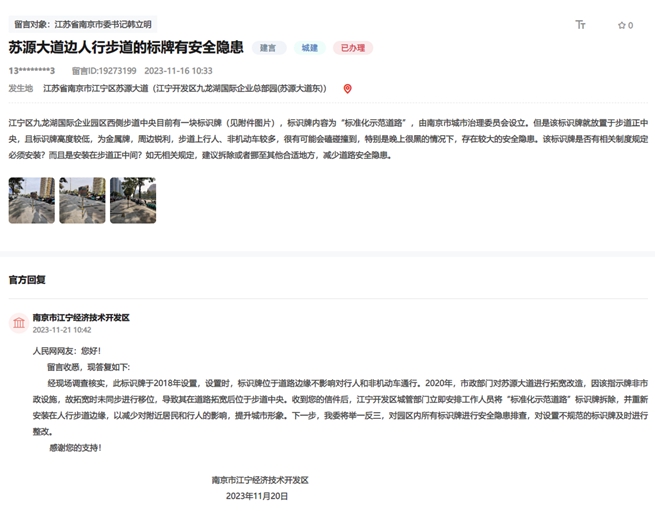The height and width of the screenshot is (511, 655).
Task: Click the greeting 人民网网友：您好！
Action: tap(67, 351)
